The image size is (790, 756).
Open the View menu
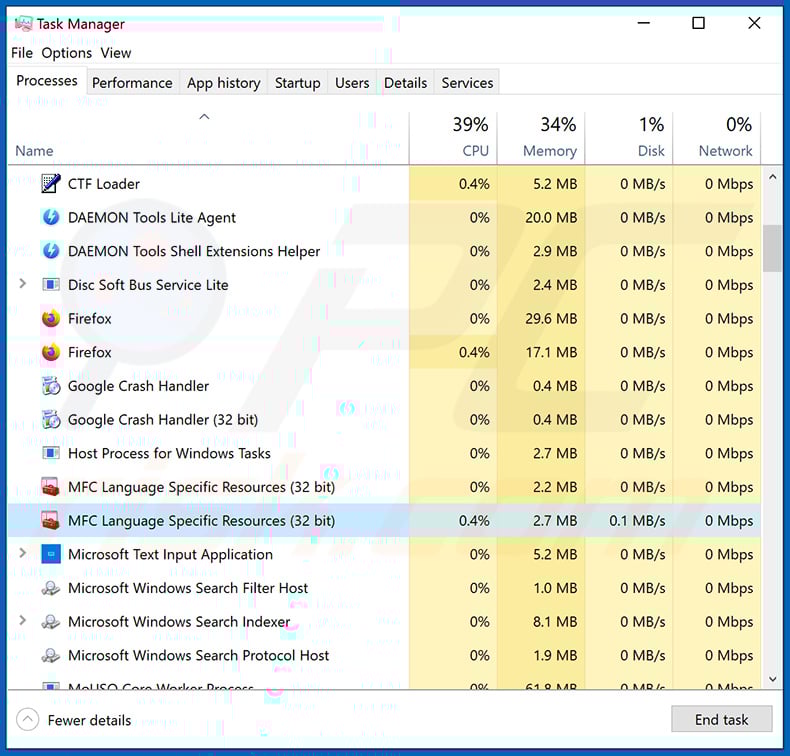tap(115, 53)
